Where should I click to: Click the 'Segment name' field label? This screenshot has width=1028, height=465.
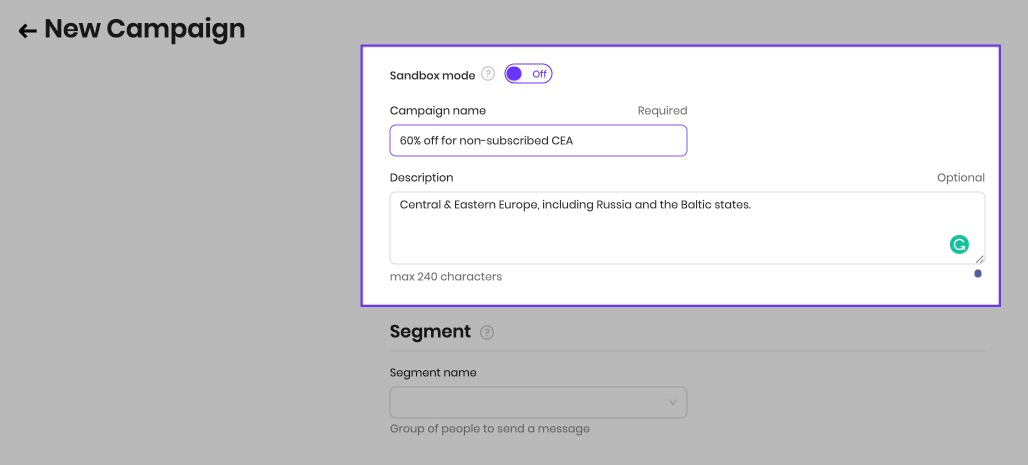[x=433, y=373]
